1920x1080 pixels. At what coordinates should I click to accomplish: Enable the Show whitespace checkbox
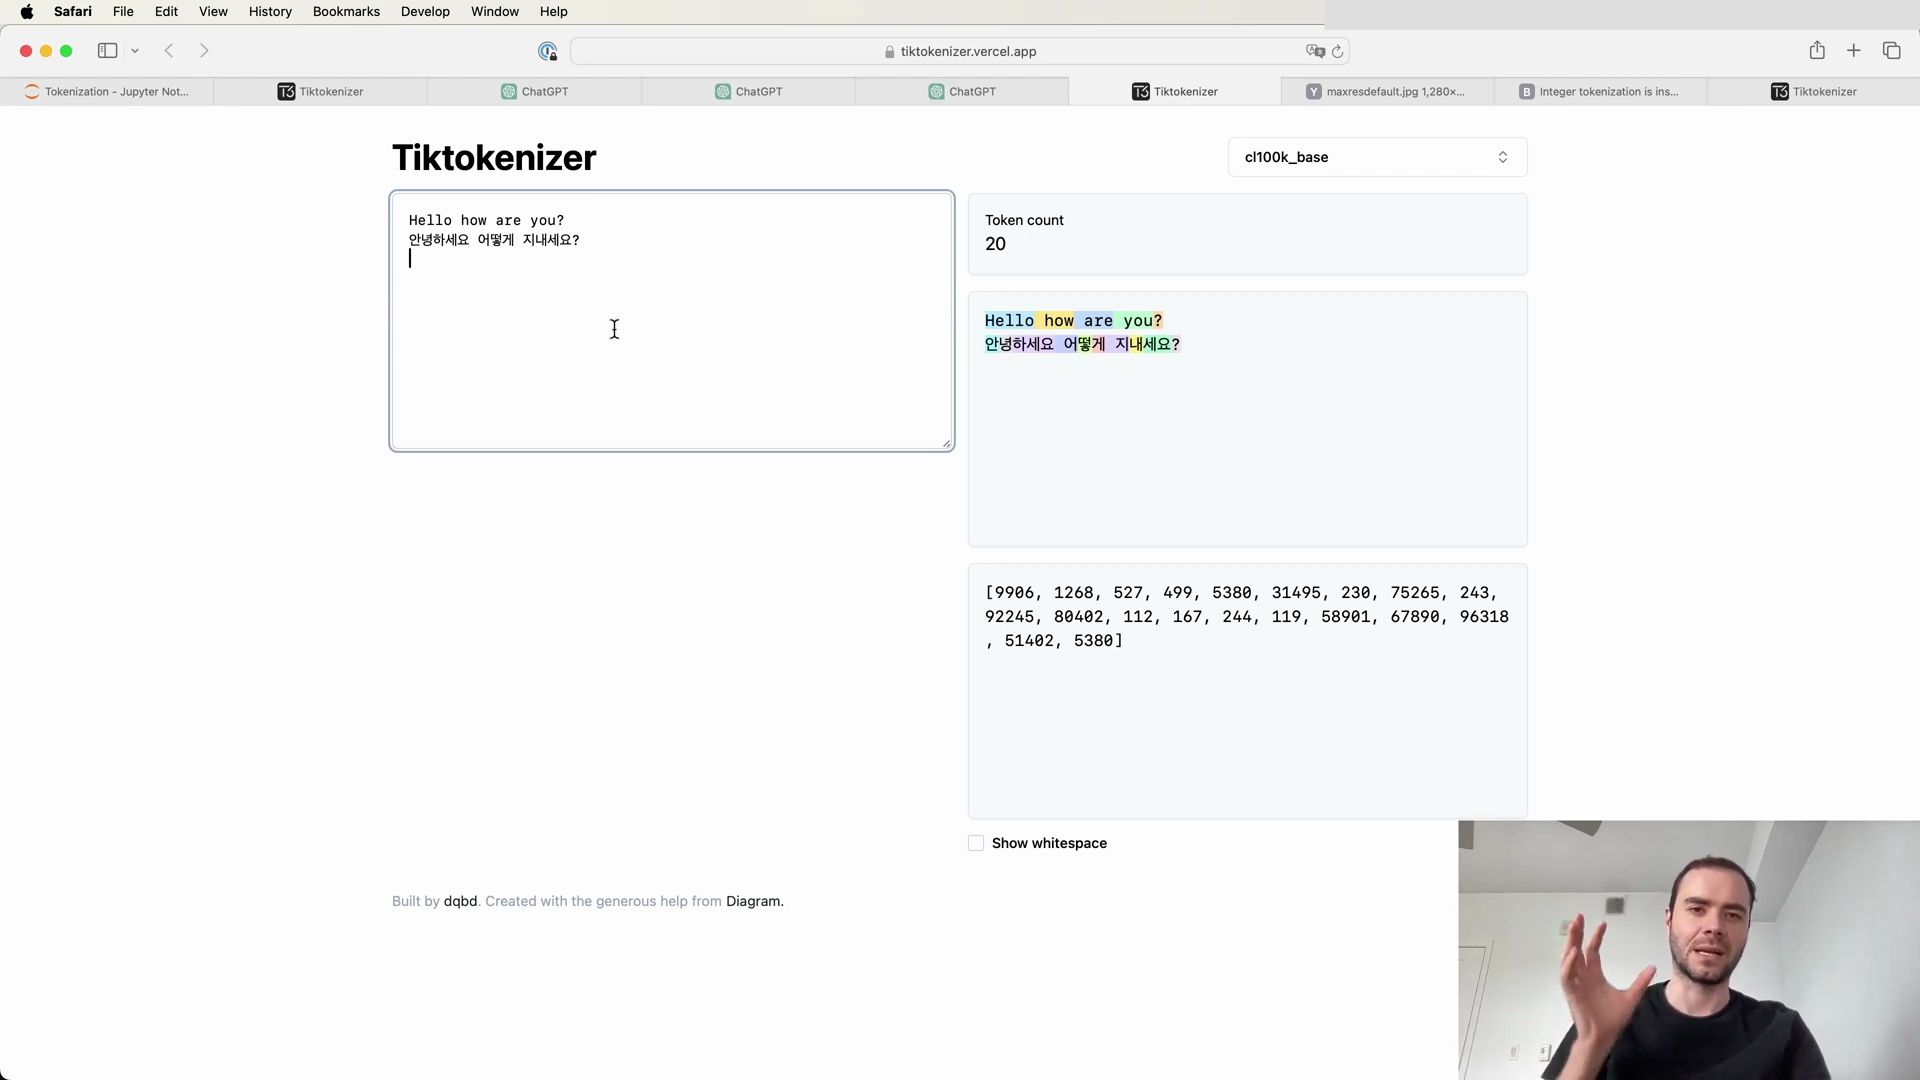click(x=976, y=843)
